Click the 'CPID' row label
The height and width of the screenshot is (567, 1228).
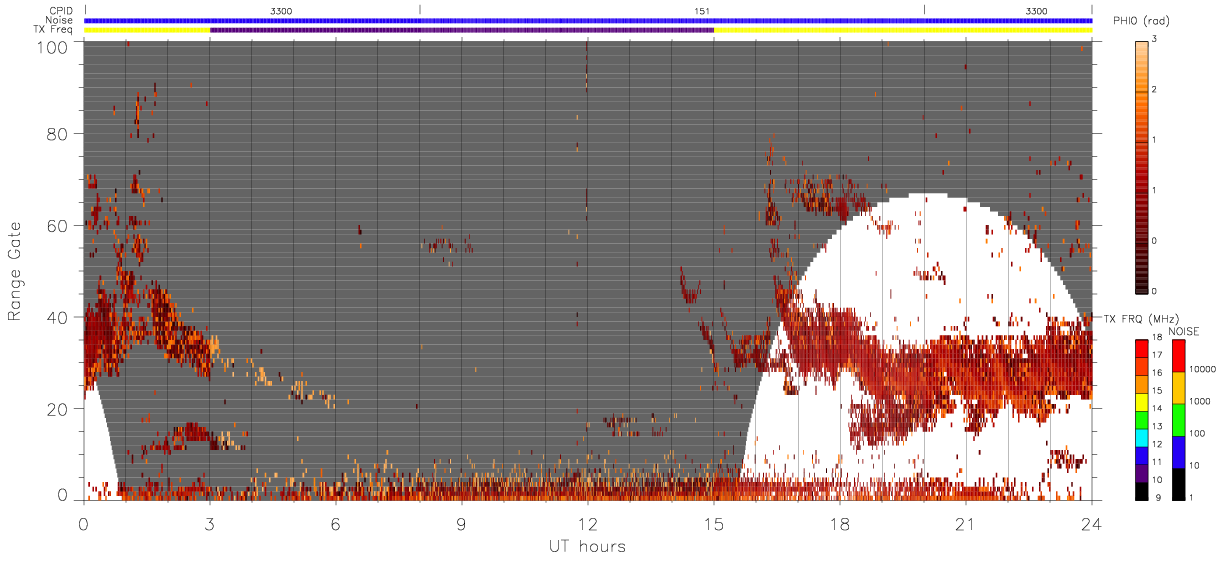pyautogui.click(x=62, y=11)
